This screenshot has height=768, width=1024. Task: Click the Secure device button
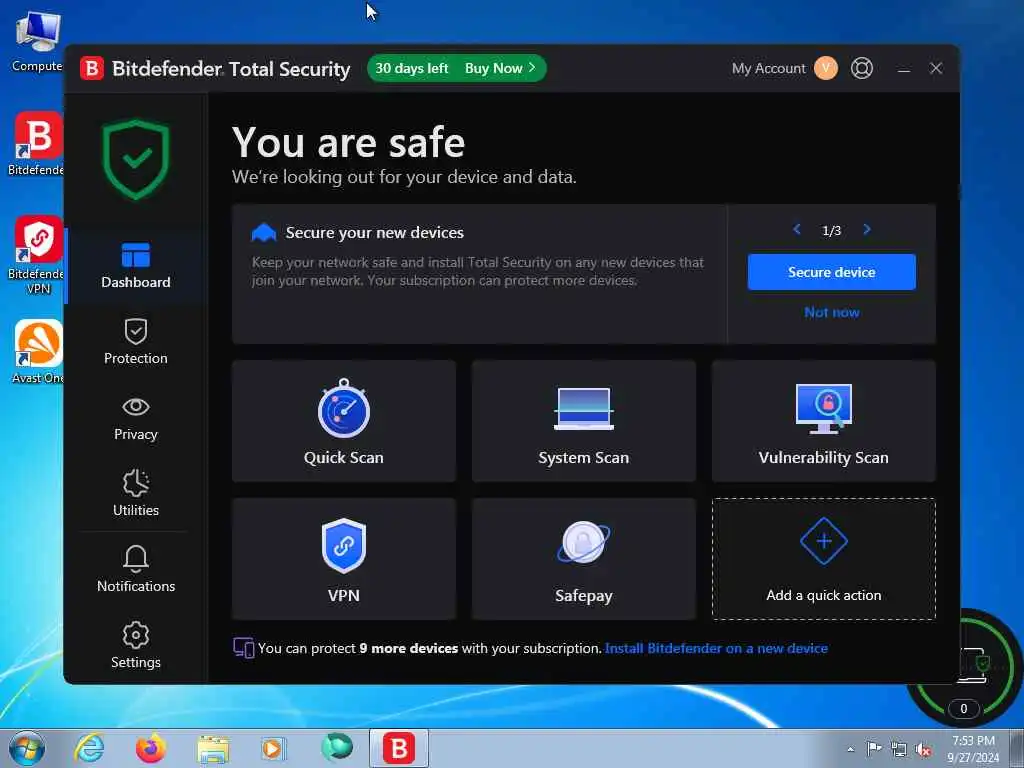tap(831, 272)
